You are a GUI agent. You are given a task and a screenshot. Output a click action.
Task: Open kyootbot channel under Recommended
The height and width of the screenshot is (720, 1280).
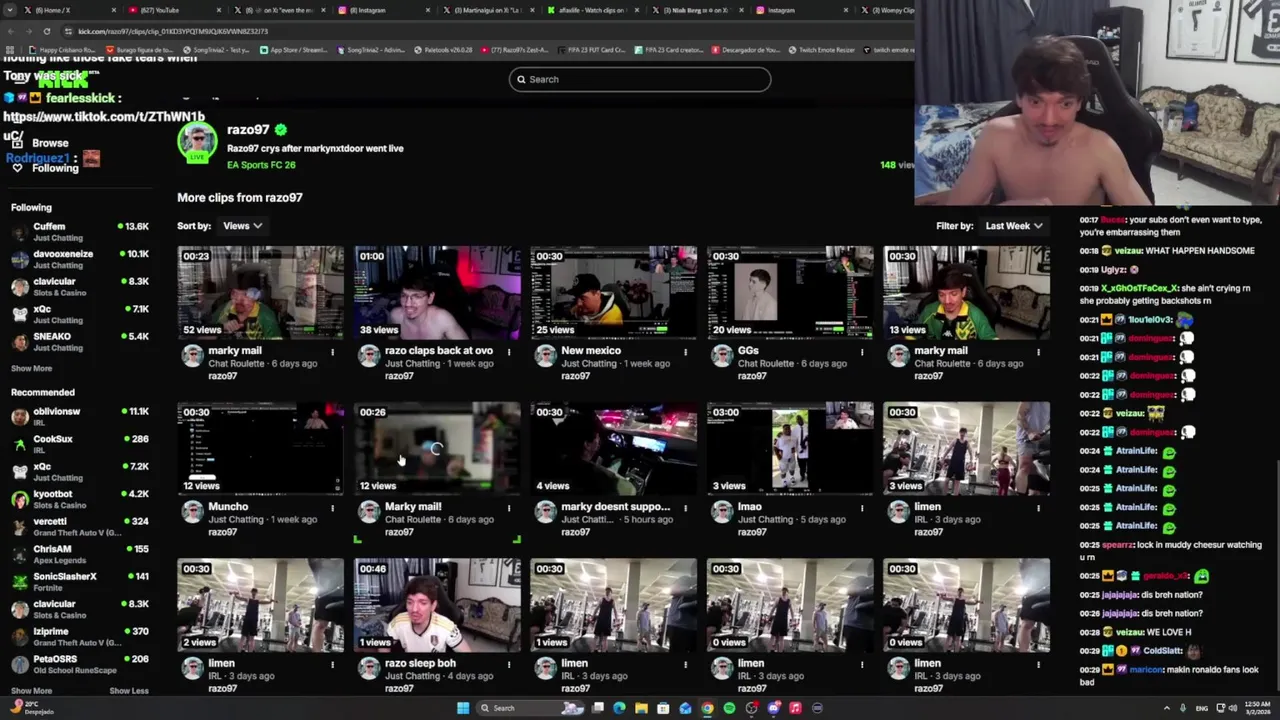pos(80,499)
